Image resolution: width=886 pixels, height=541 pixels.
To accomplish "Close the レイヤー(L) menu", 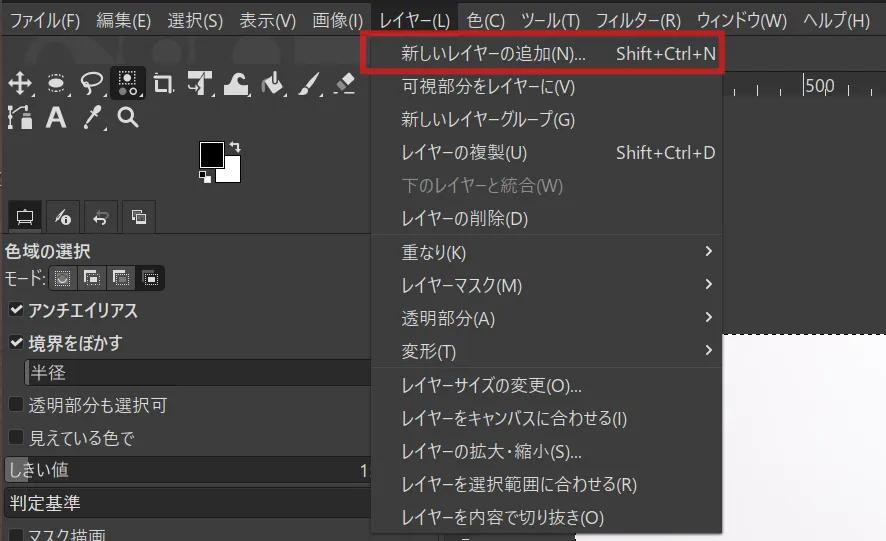I will coord(414,21).
